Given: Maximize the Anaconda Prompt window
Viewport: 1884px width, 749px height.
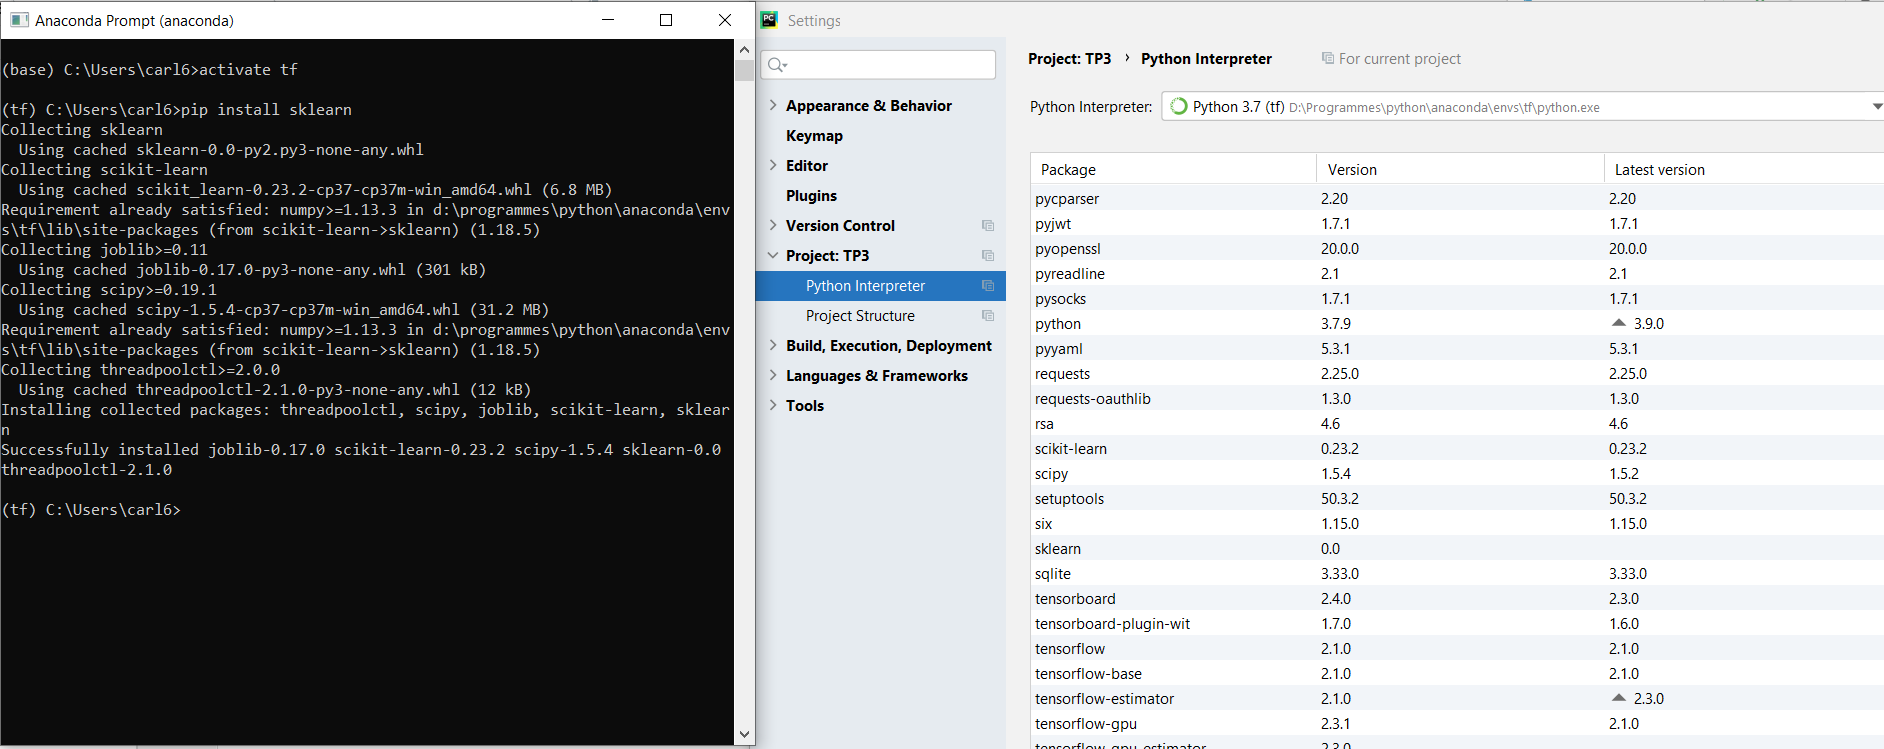Looking at the screenshot, I should point(666,20).
